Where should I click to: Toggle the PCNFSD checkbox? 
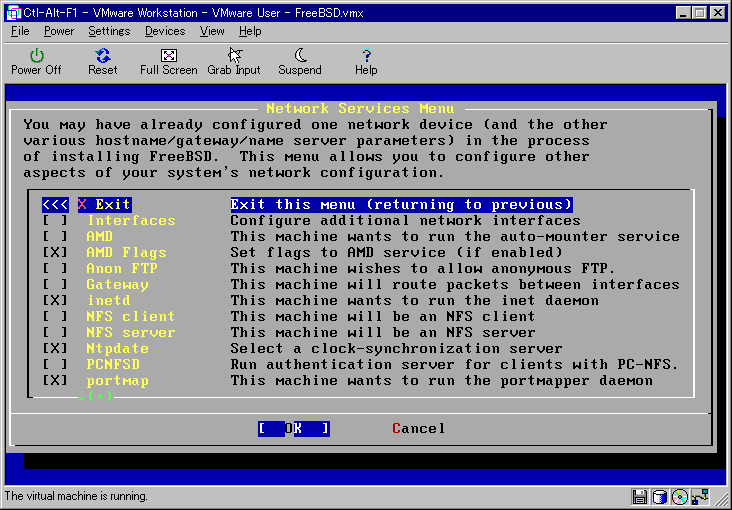pos(55,364)
